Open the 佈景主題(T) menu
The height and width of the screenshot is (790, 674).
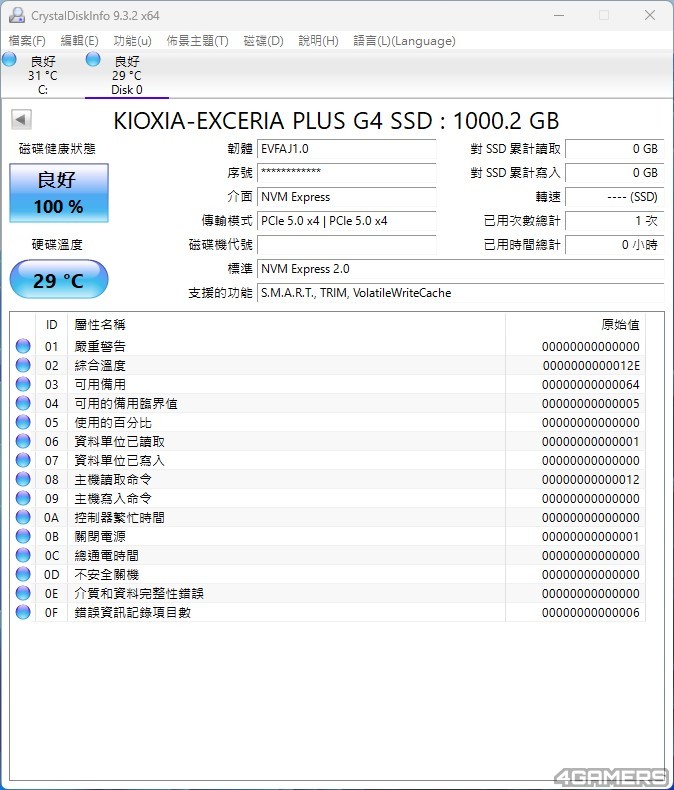click(197, 41)
